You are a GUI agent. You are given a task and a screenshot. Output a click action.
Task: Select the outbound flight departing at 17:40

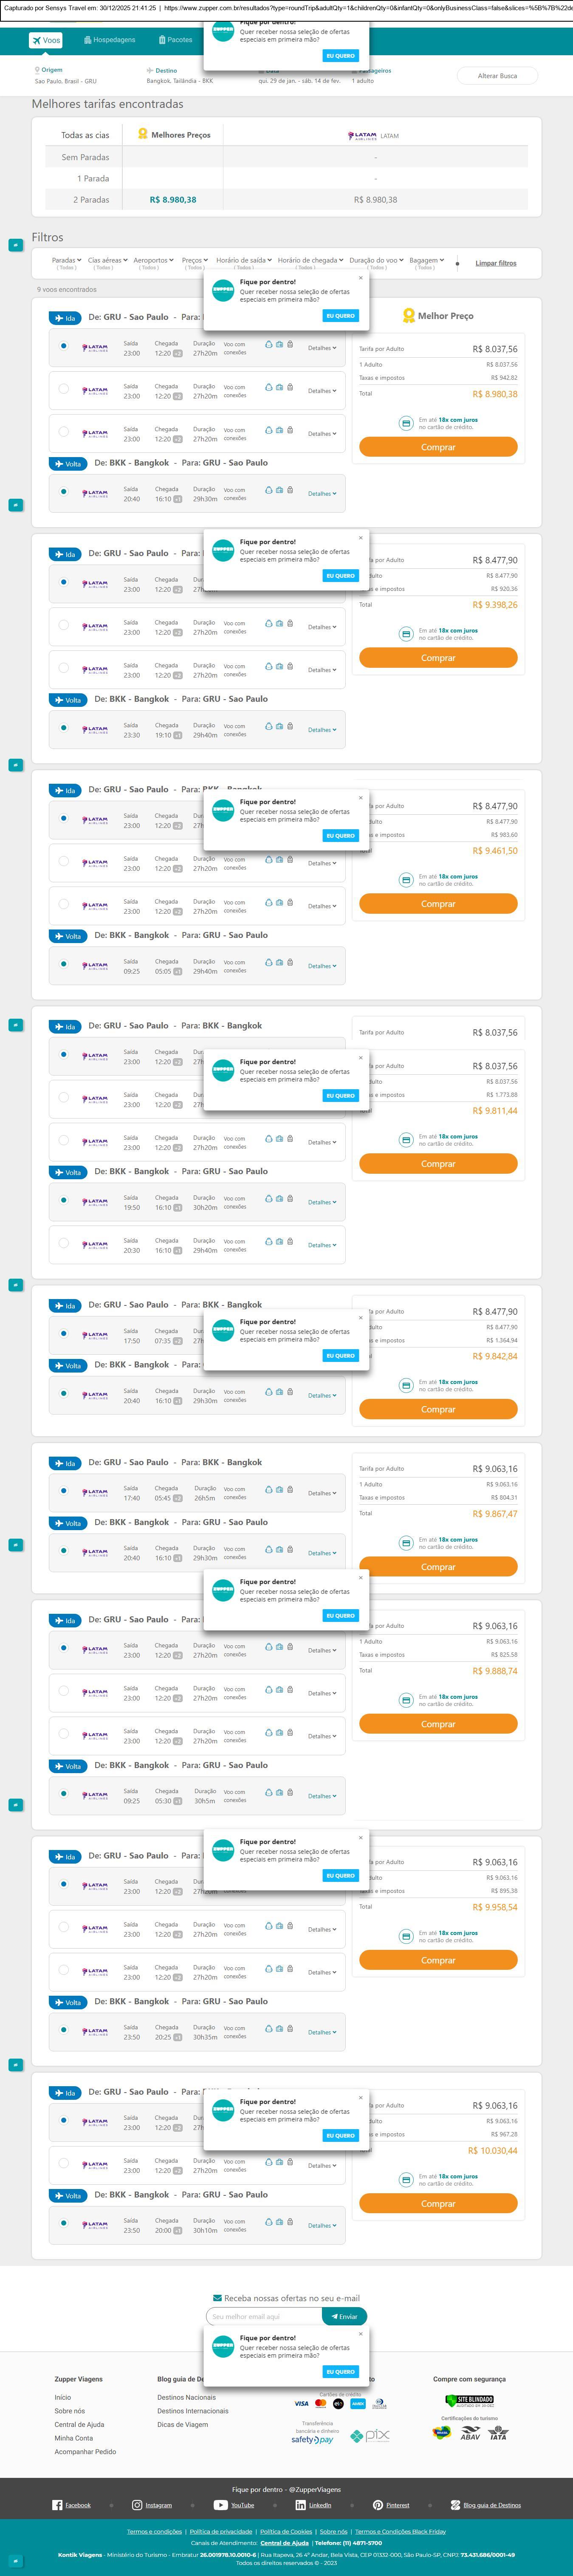coord(63,1491)
